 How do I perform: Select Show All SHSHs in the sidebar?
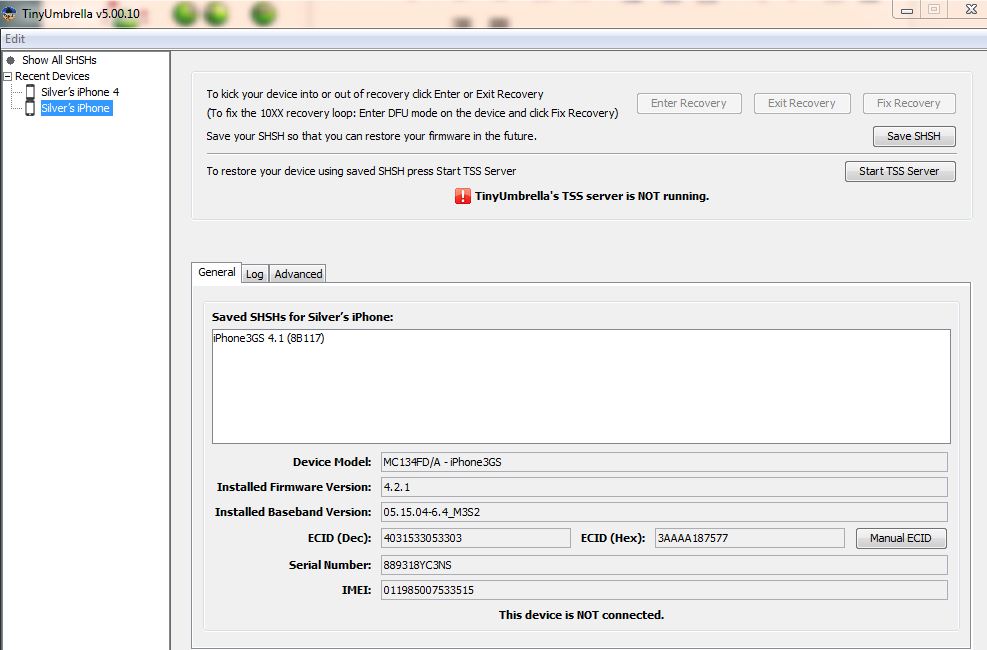click(x=59, y=60)
